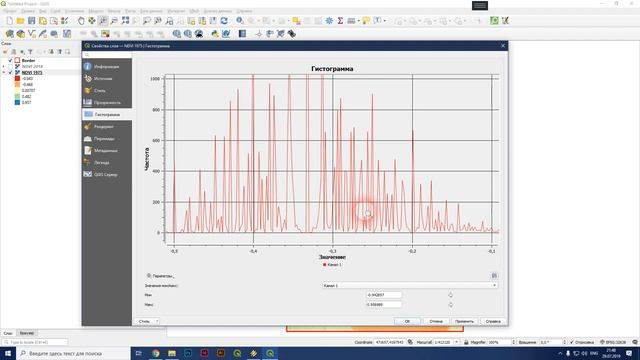Collapse the NDVI 1973 layer legend
640x360 pixels.
pyautogui.click(x=4, y=72)
